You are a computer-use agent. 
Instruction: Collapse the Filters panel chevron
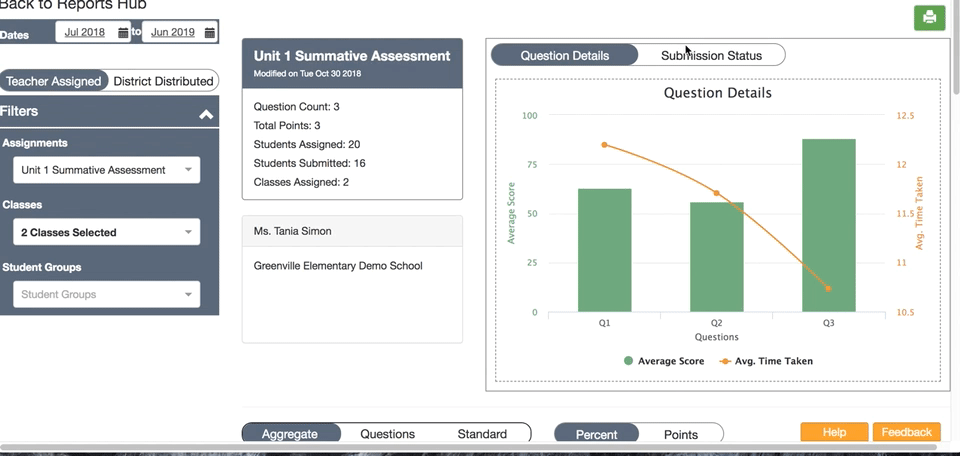[x=206, y=114]
